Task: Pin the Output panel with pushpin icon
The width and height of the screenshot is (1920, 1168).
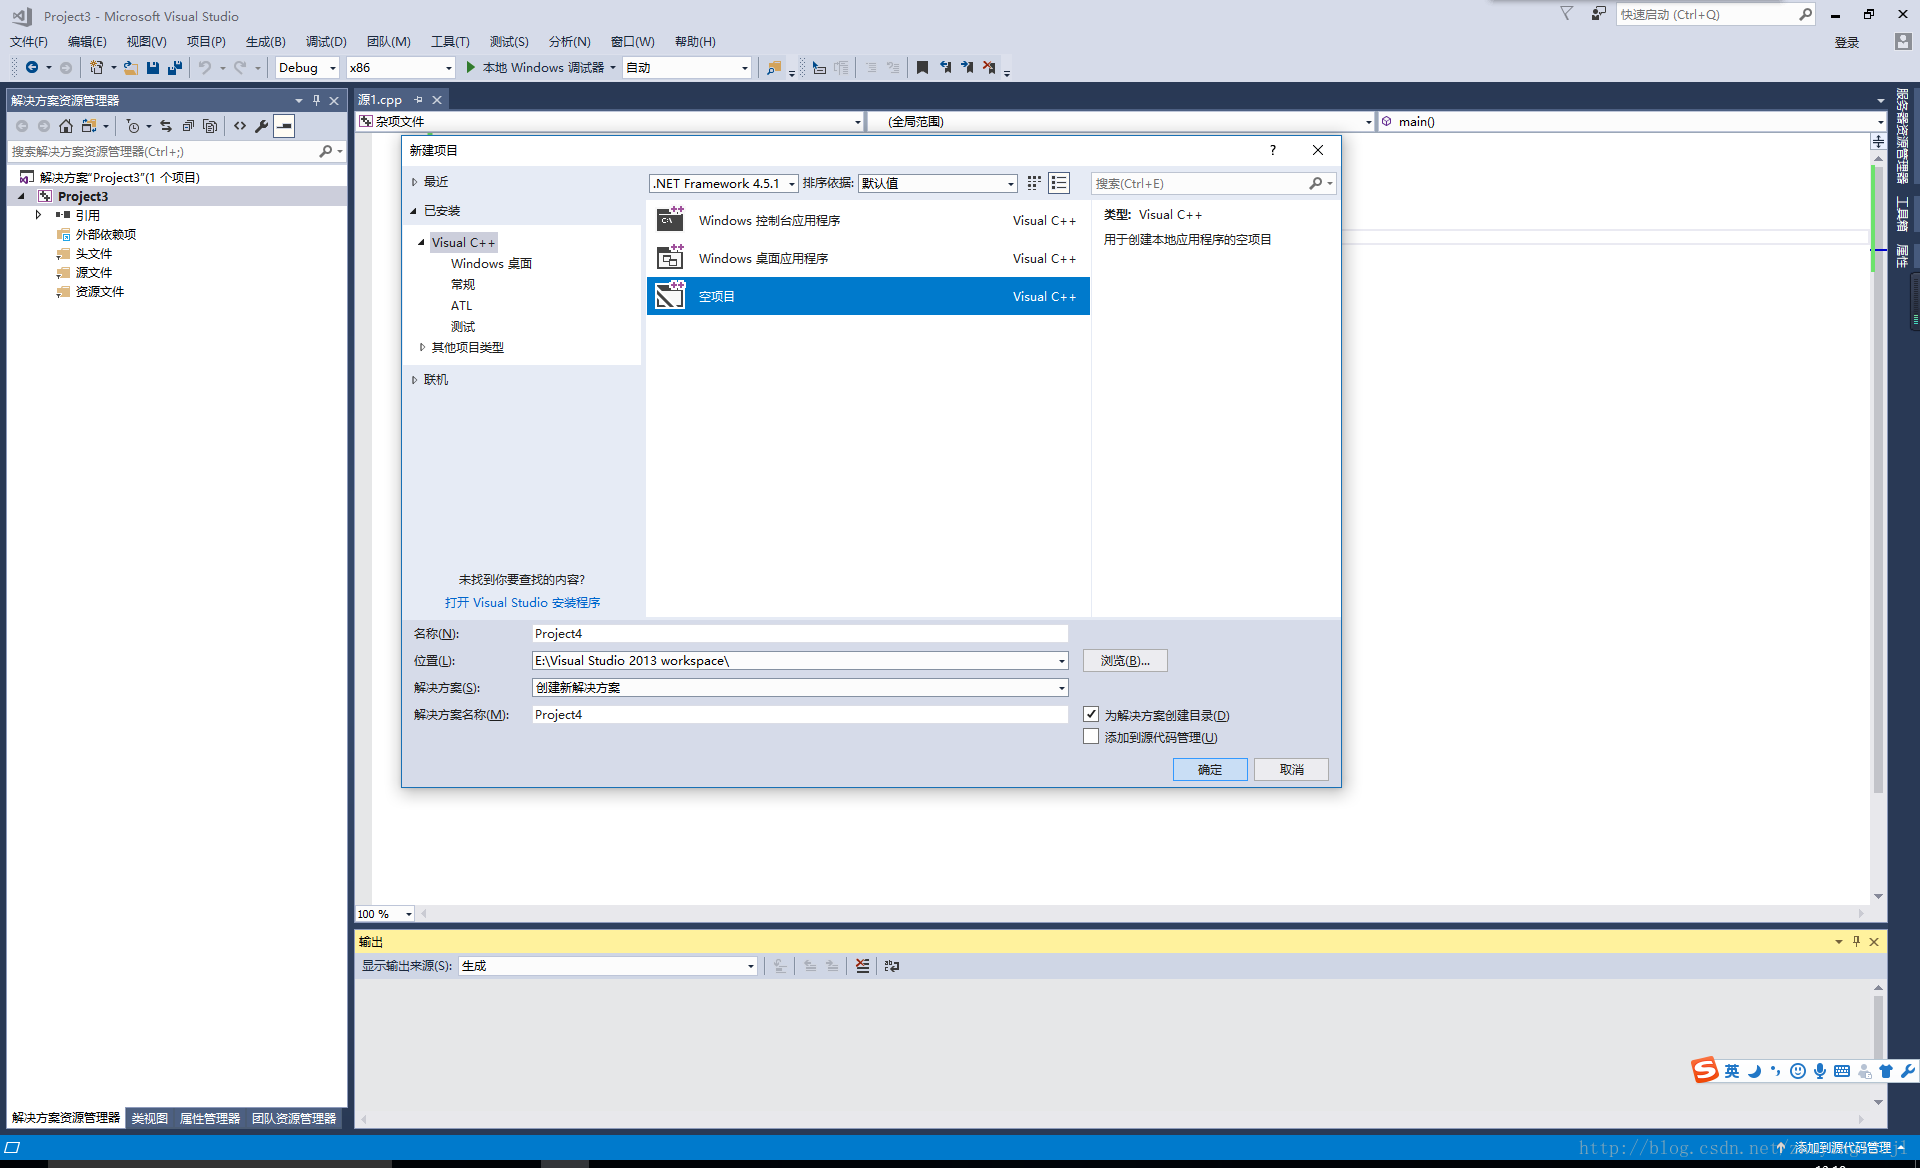Action: pyautogui.click(x=1856, y=941)
